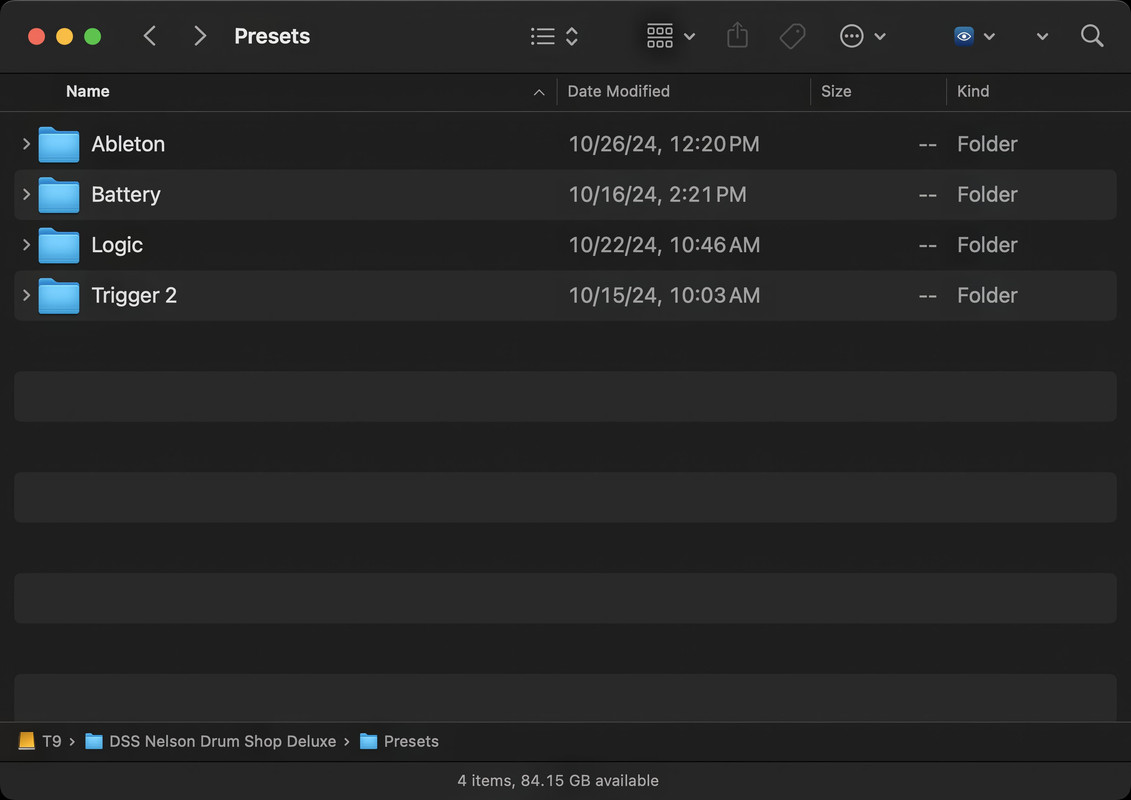This screenshot has height=800, width=1131.
Task: Click the status text 4 items, 84.15 GB available
Action: pyautogui.click(x=558, y=781)
